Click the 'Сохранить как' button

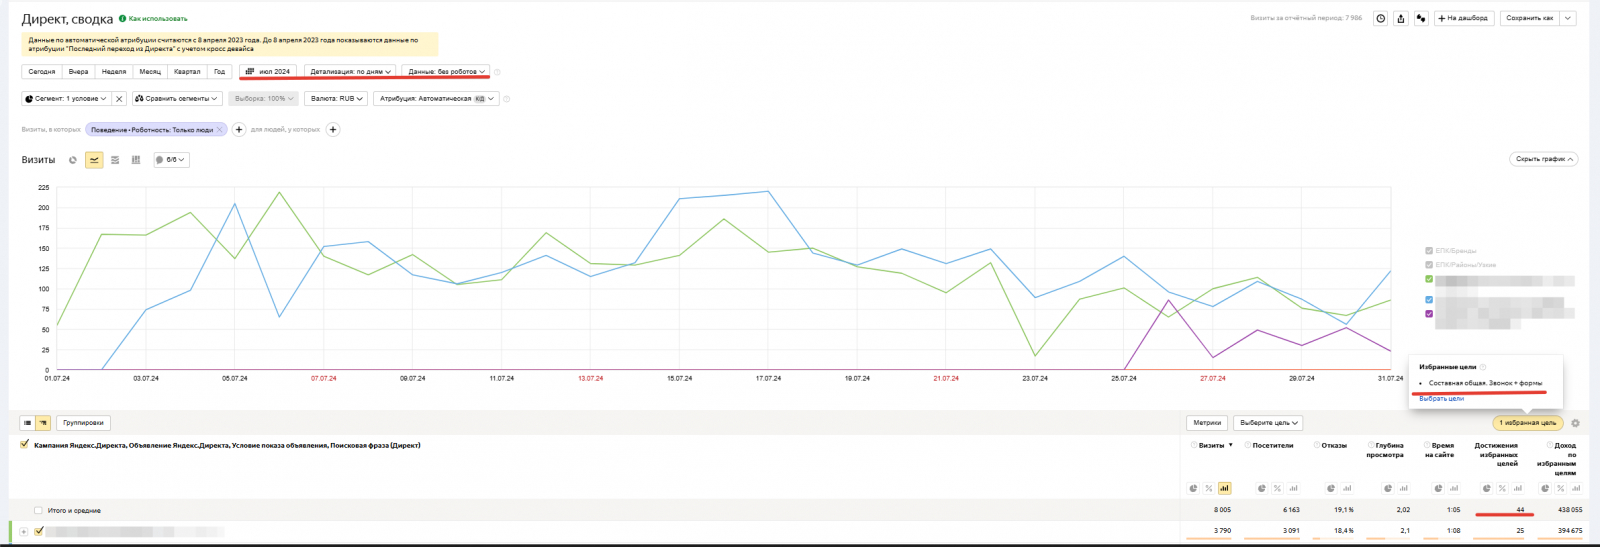click(1530, 18)
